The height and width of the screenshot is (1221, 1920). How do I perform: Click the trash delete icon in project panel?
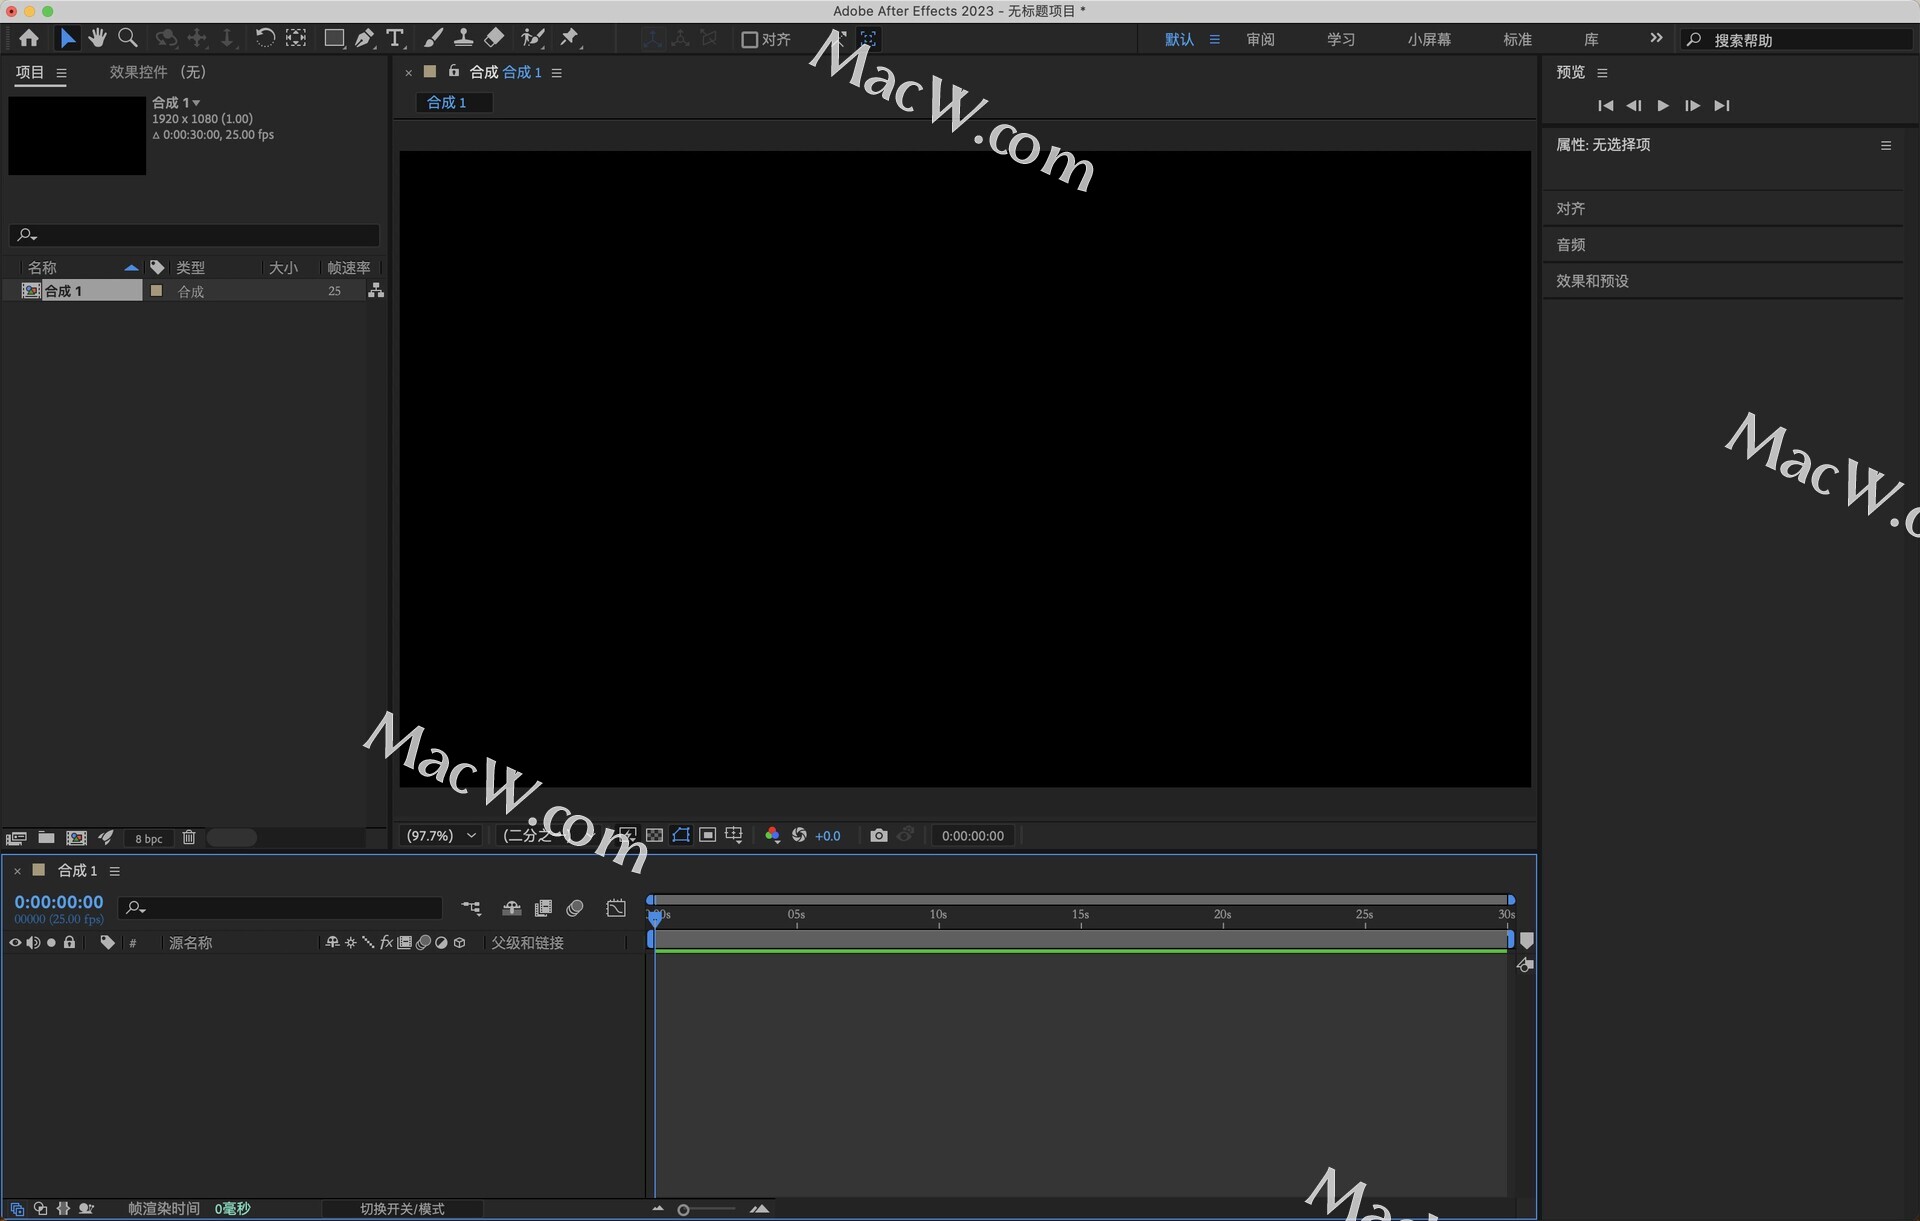pos(189,838)
